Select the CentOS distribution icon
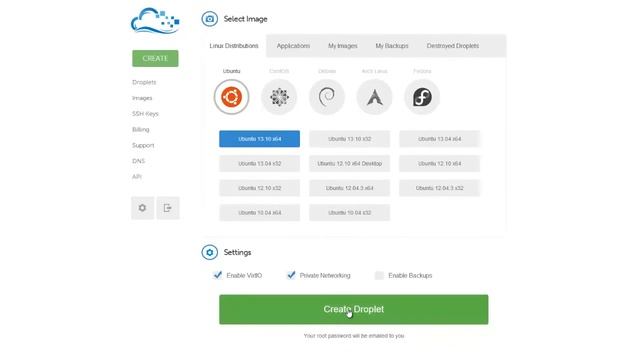The image size is (640, 360). pyautogui.click(x=279, y=97)
